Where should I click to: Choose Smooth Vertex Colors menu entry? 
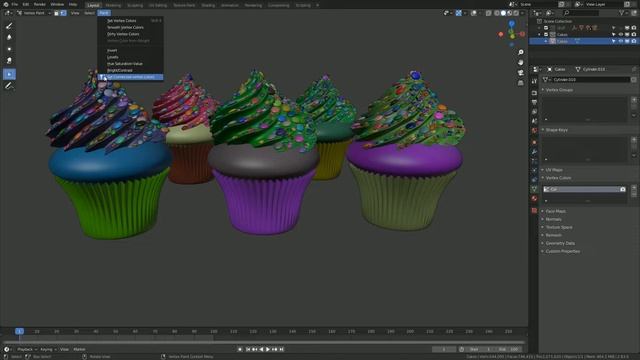(131, 27)
